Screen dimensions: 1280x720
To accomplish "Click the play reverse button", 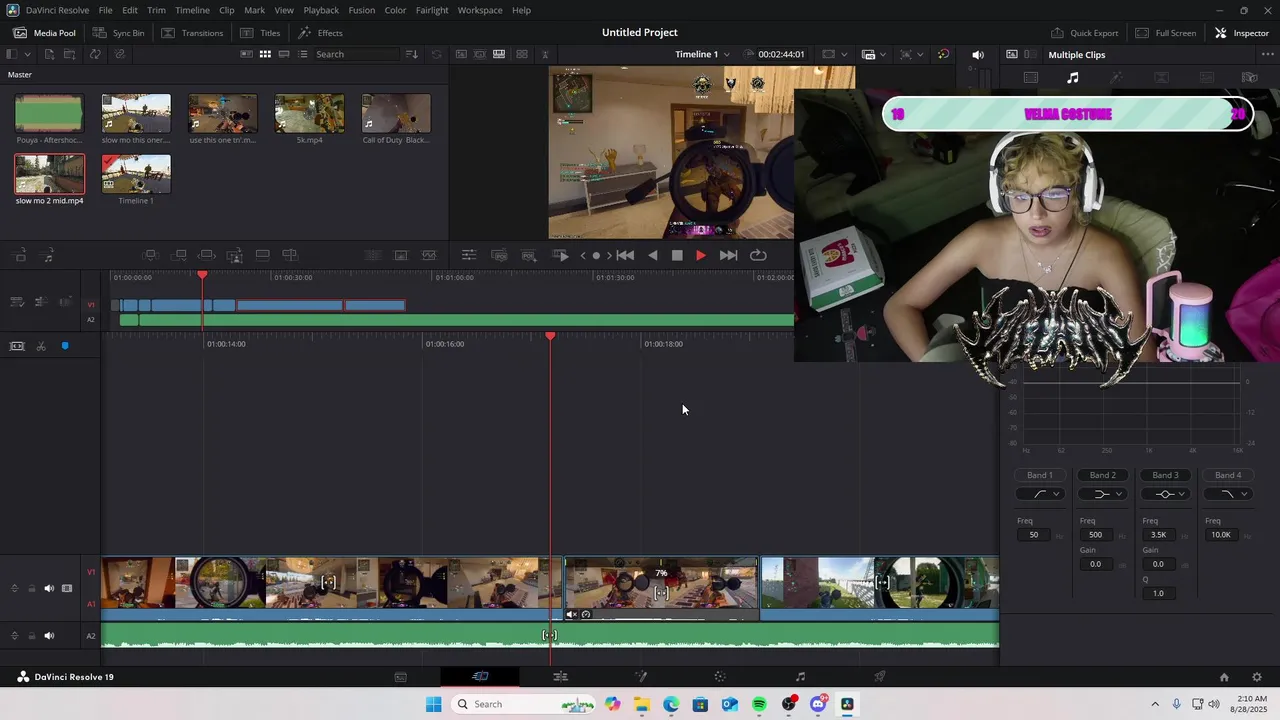I will coord(653,255).
